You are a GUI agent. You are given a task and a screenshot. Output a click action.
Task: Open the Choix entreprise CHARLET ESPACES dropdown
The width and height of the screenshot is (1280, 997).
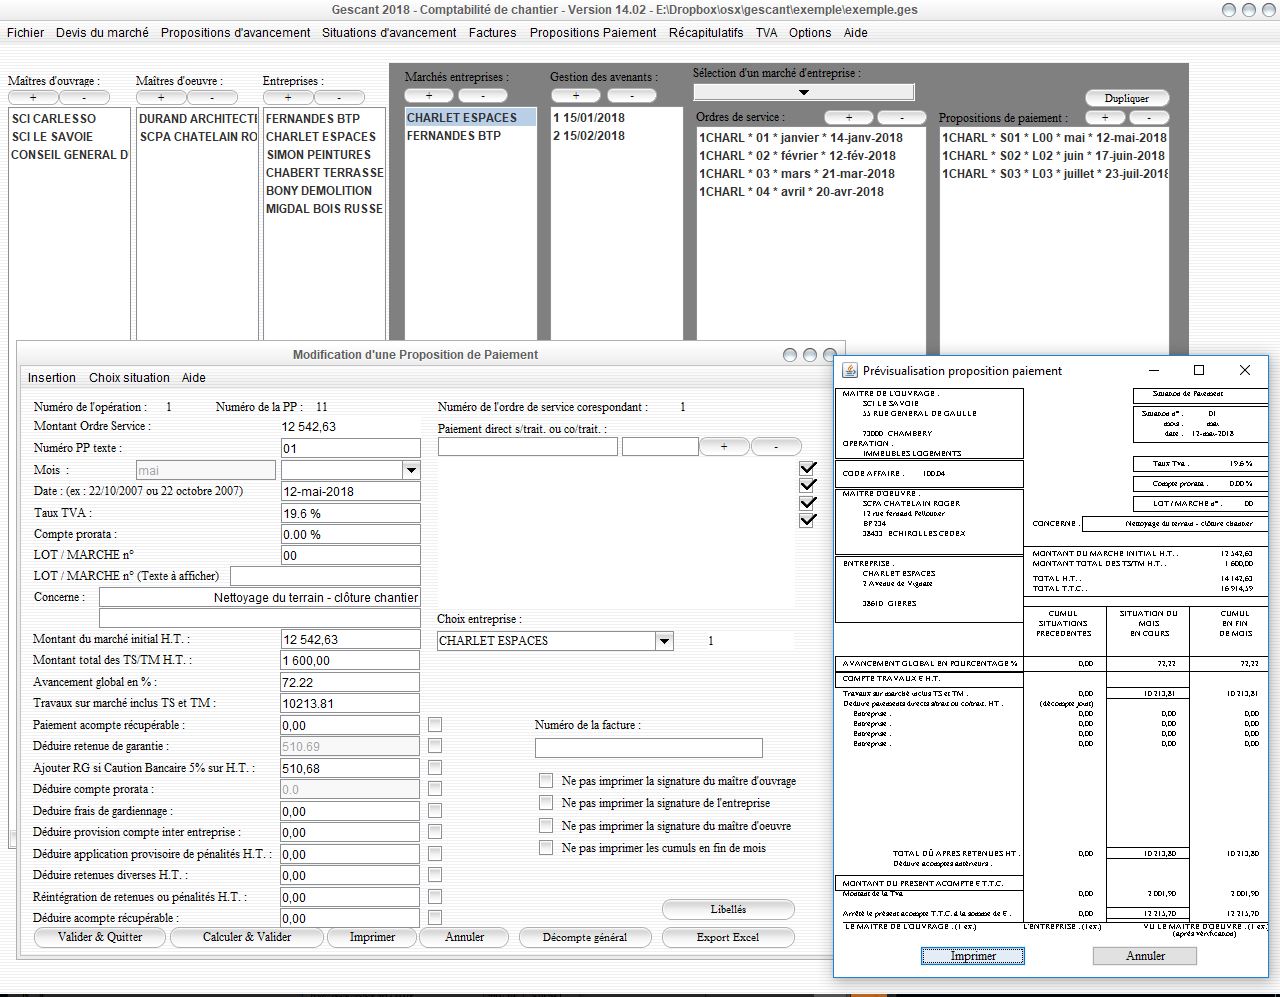tap(665, 641)
